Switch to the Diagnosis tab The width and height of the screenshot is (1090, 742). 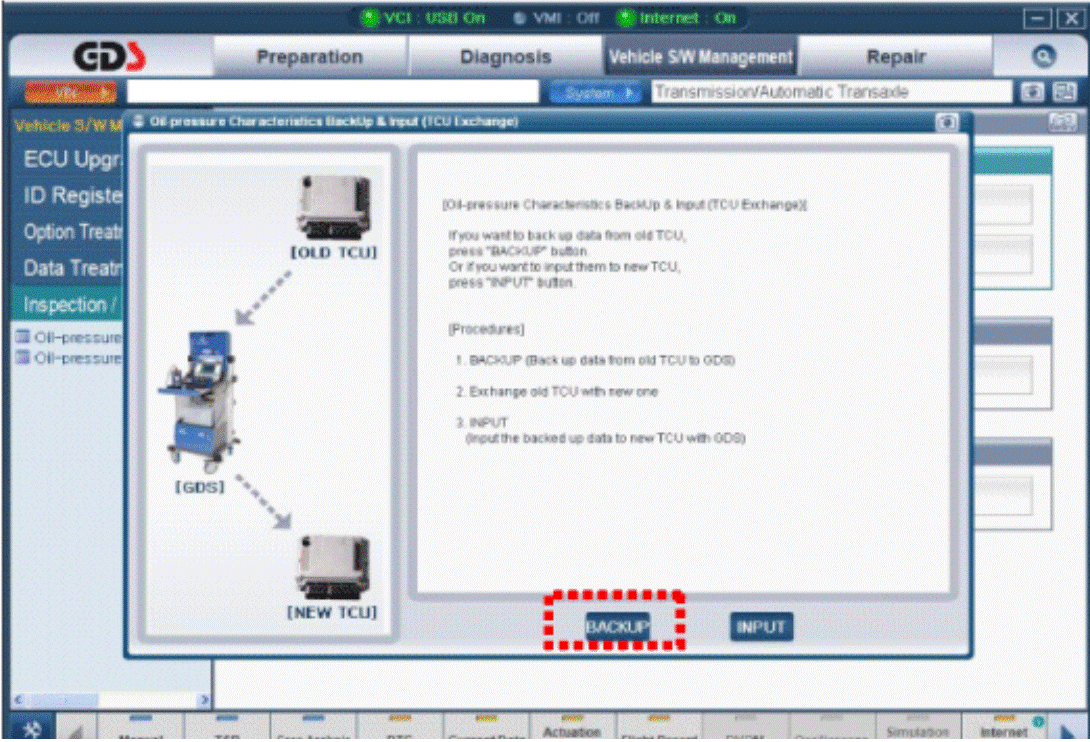(x=505, y=56)
